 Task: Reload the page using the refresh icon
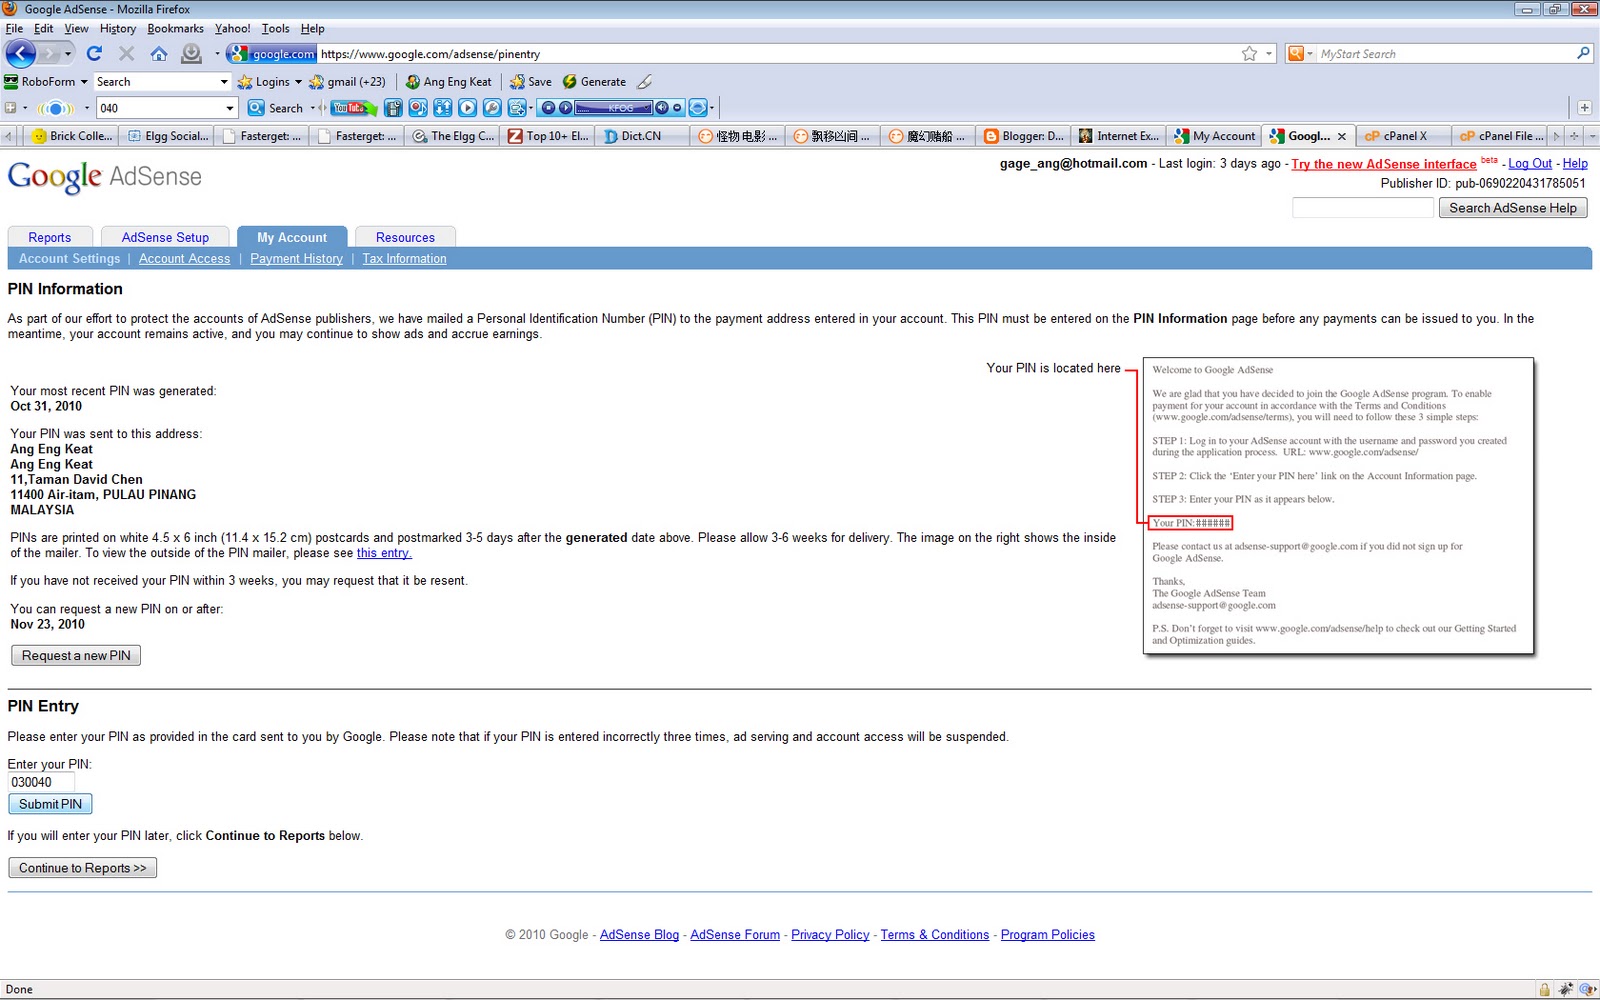[94, 53]
